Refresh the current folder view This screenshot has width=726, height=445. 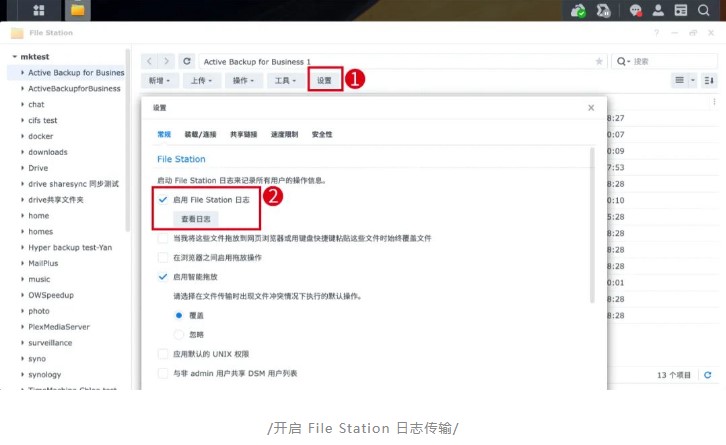(187, 61)
